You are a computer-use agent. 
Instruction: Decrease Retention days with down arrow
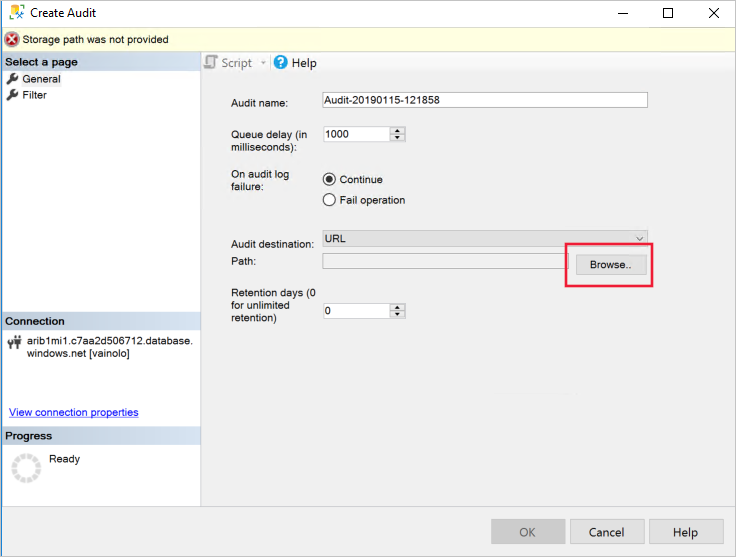point(398,314)
